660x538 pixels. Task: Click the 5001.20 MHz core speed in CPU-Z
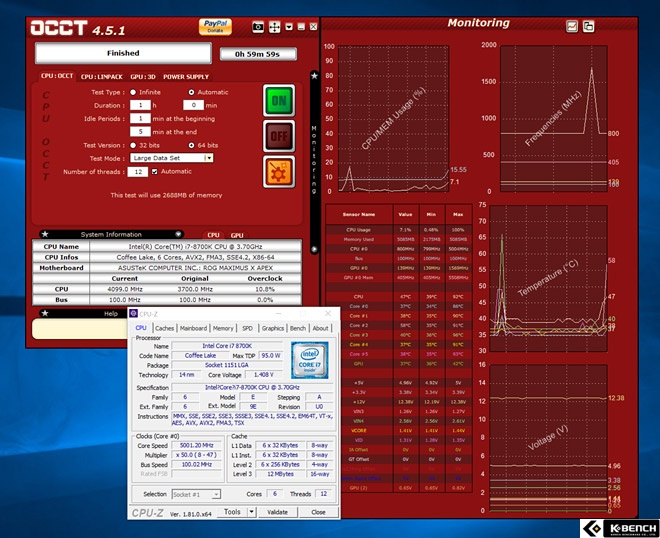[x=197, y=445]
